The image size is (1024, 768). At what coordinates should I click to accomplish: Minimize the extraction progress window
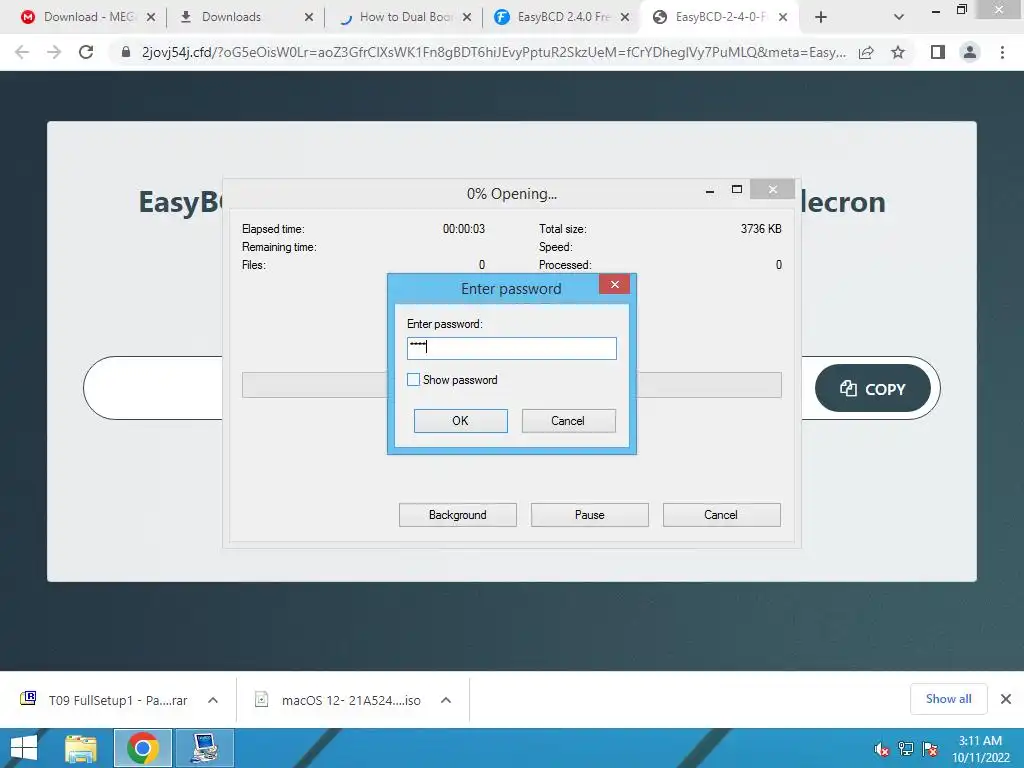710,190
